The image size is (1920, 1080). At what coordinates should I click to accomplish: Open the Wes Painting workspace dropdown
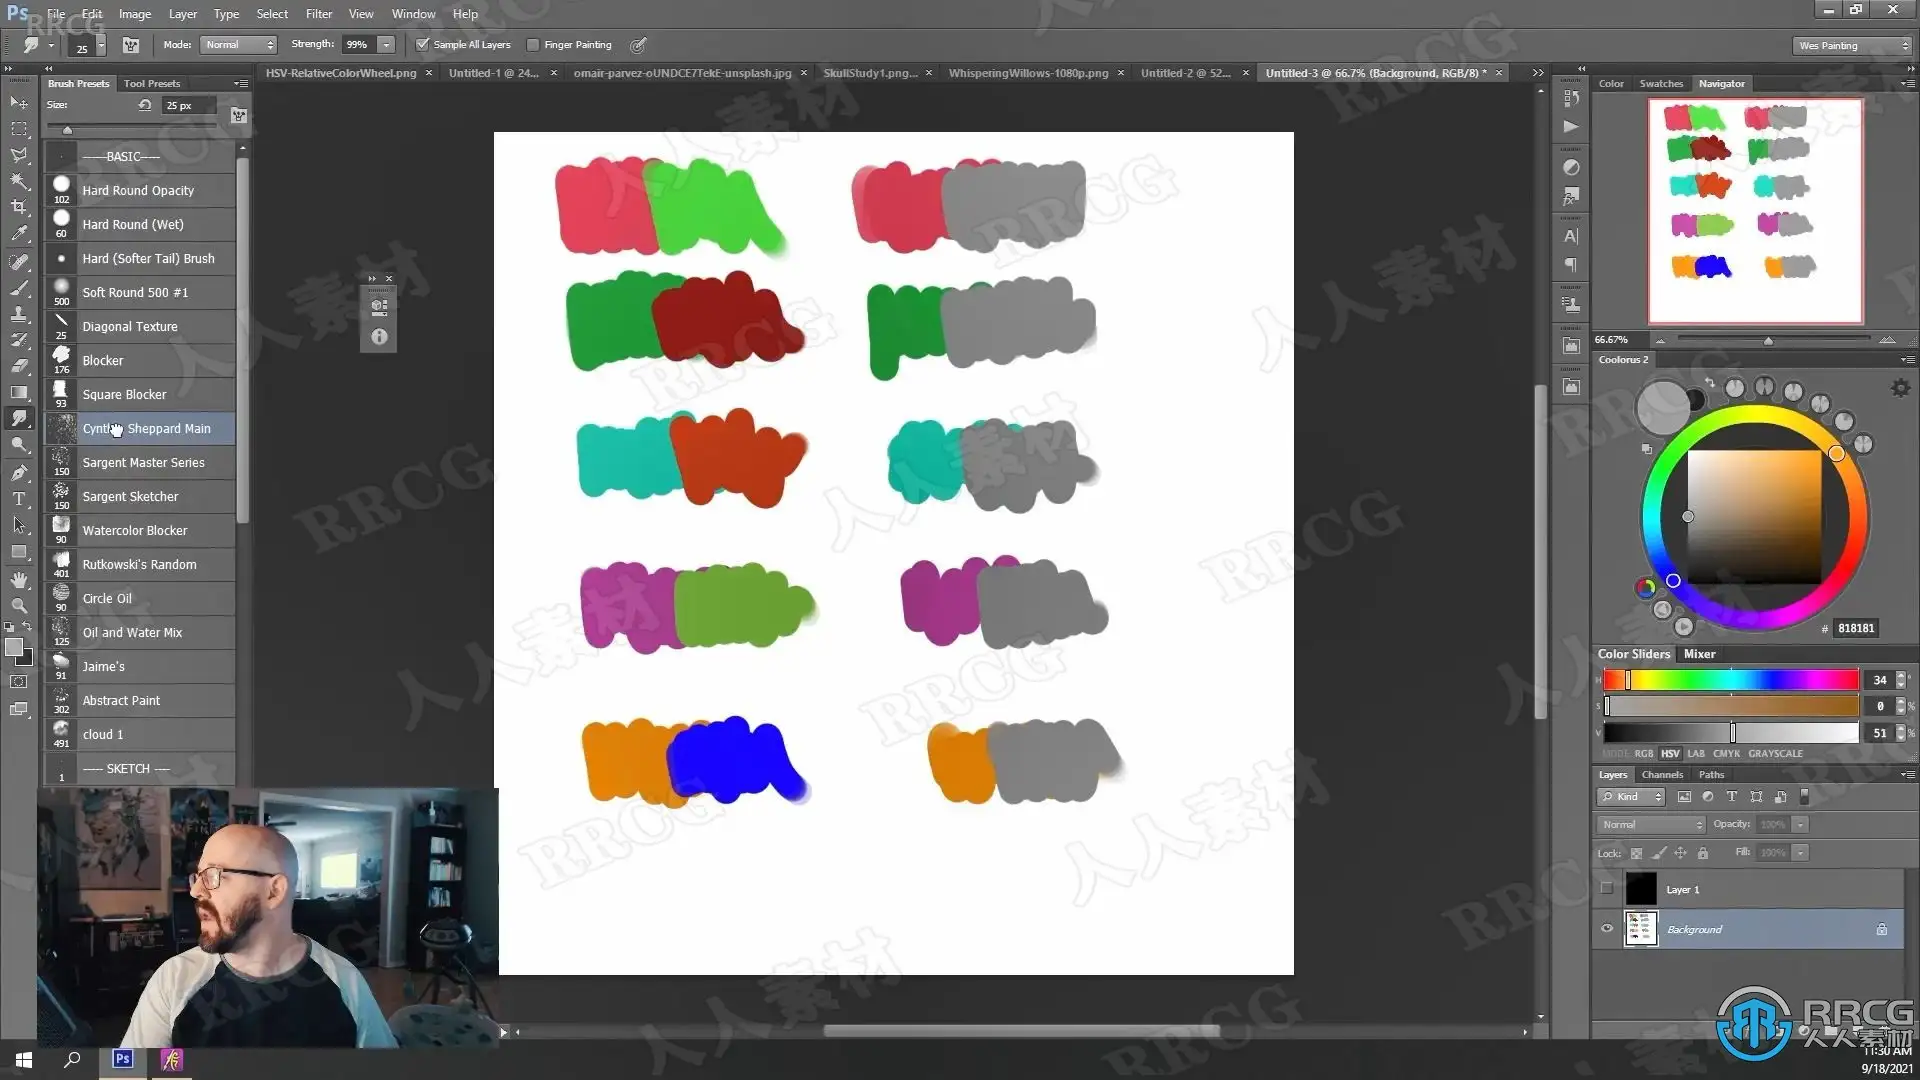(1852, 45)
